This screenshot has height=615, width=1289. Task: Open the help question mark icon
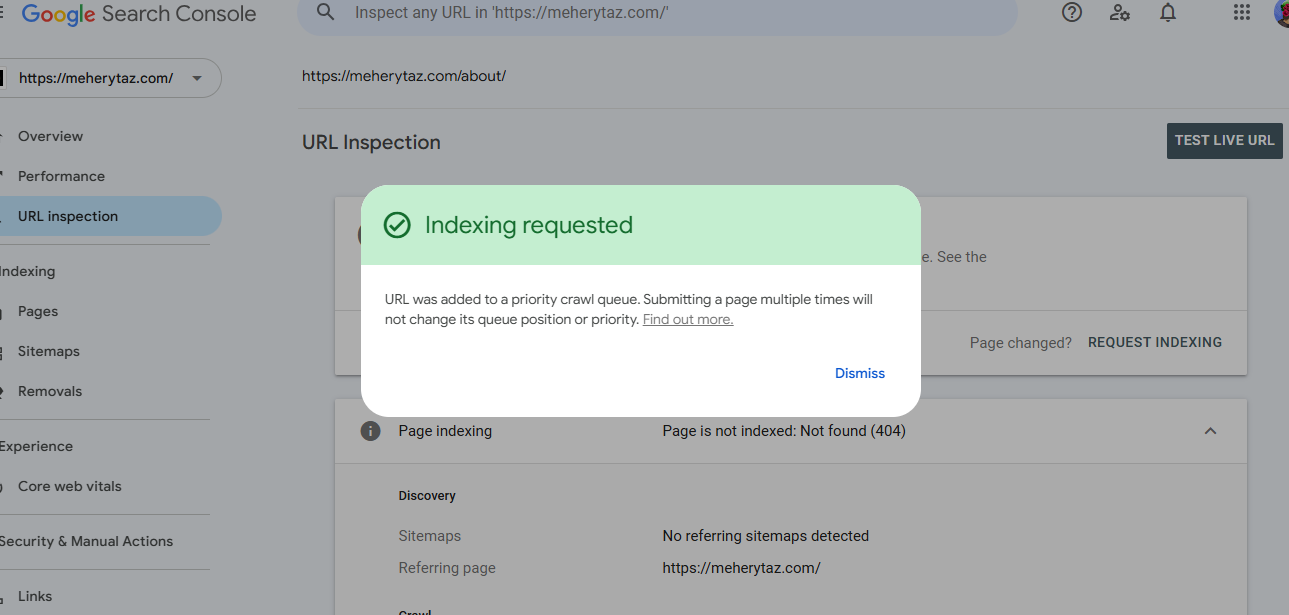point(1072,12)
